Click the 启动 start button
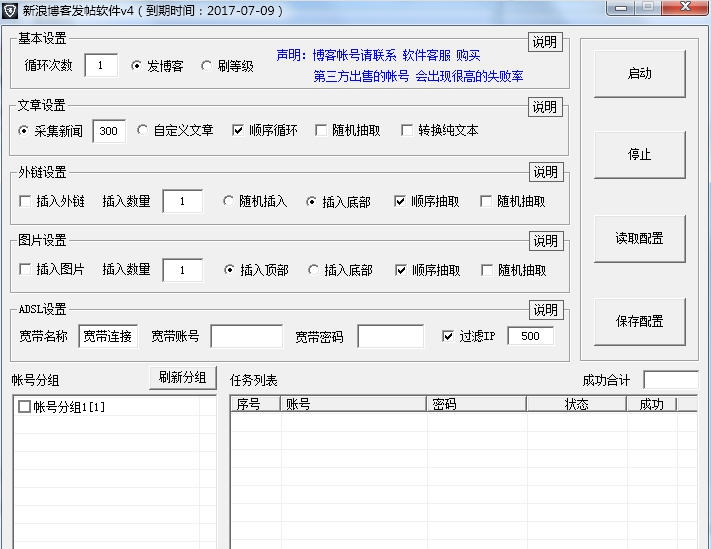 tap(639, 73)
